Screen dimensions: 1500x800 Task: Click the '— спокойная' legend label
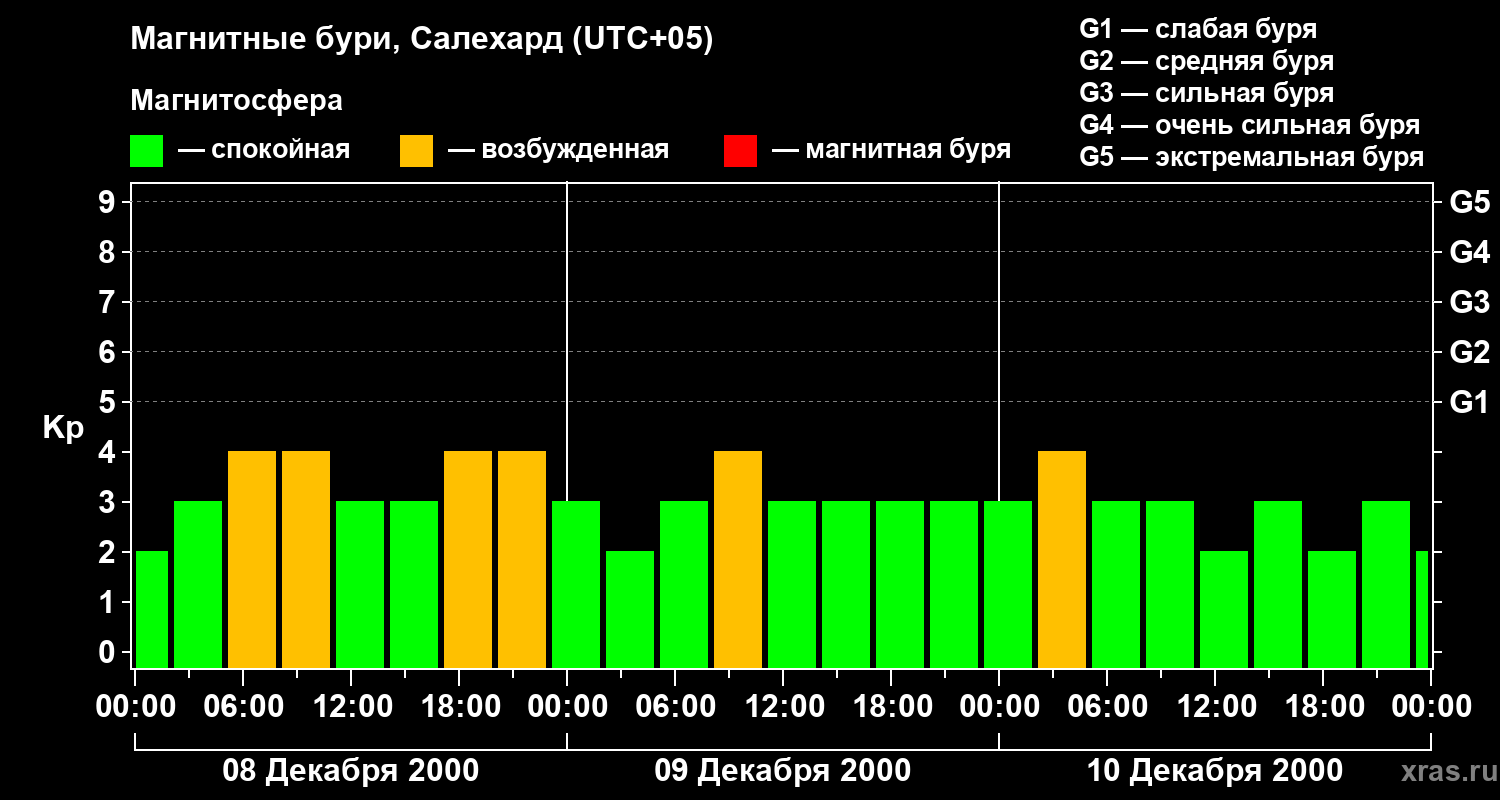tap(264, 151)
